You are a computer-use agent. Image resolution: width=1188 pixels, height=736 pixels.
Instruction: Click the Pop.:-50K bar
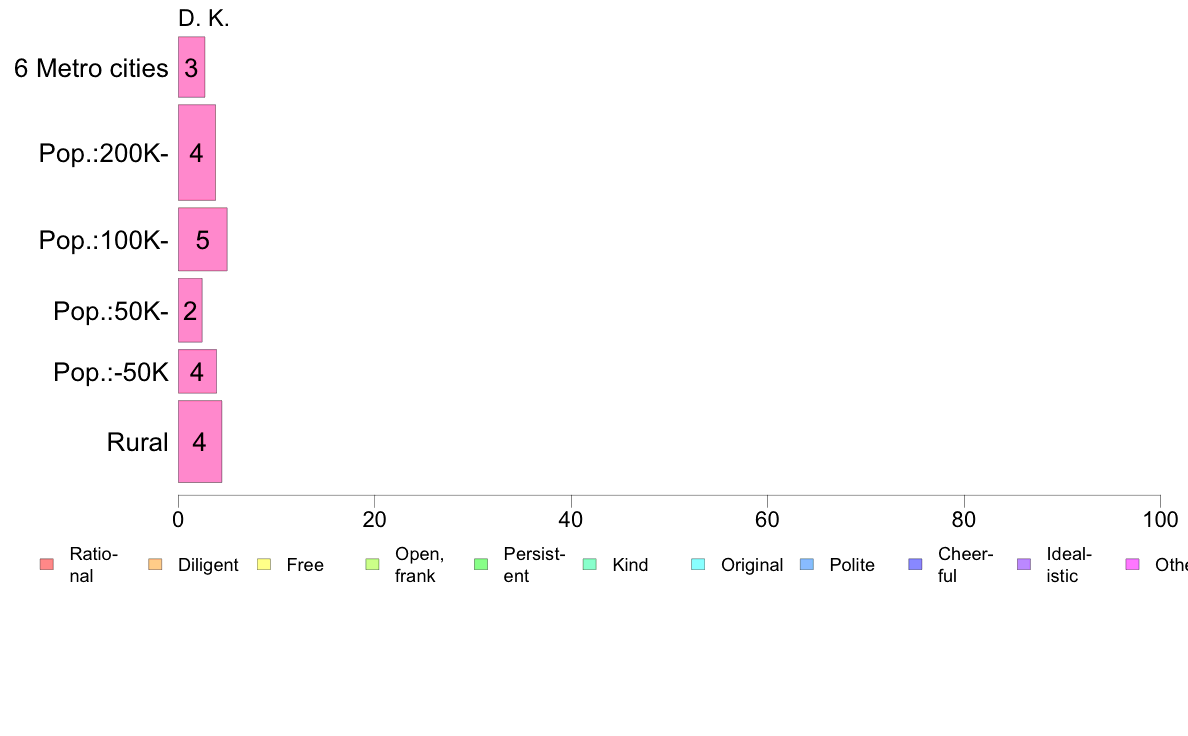[197, 372]
